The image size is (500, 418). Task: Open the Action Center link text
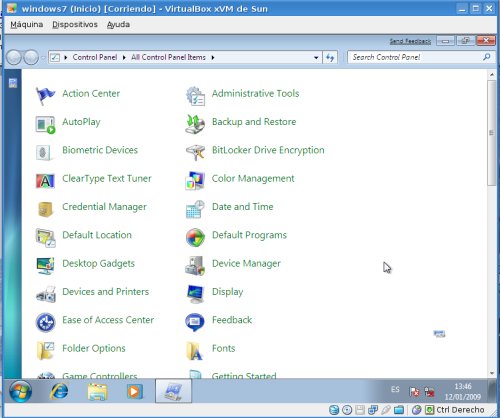(91, 93)
